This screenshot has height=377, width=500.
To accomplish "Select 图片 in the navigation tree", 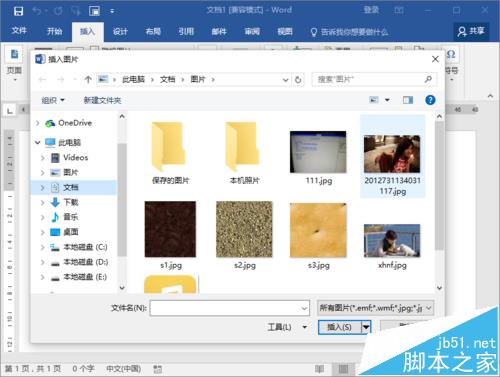I will [71, 172].
